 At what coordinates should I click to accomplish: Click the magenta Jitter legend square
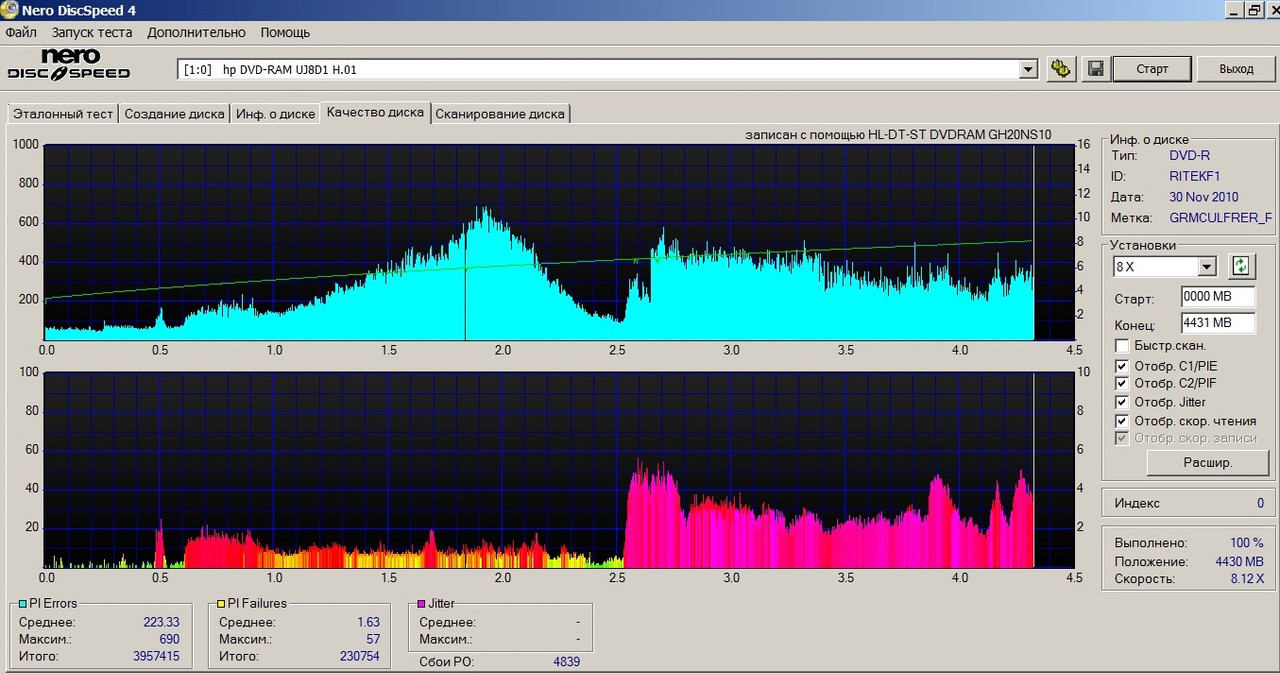click(421, 604)
